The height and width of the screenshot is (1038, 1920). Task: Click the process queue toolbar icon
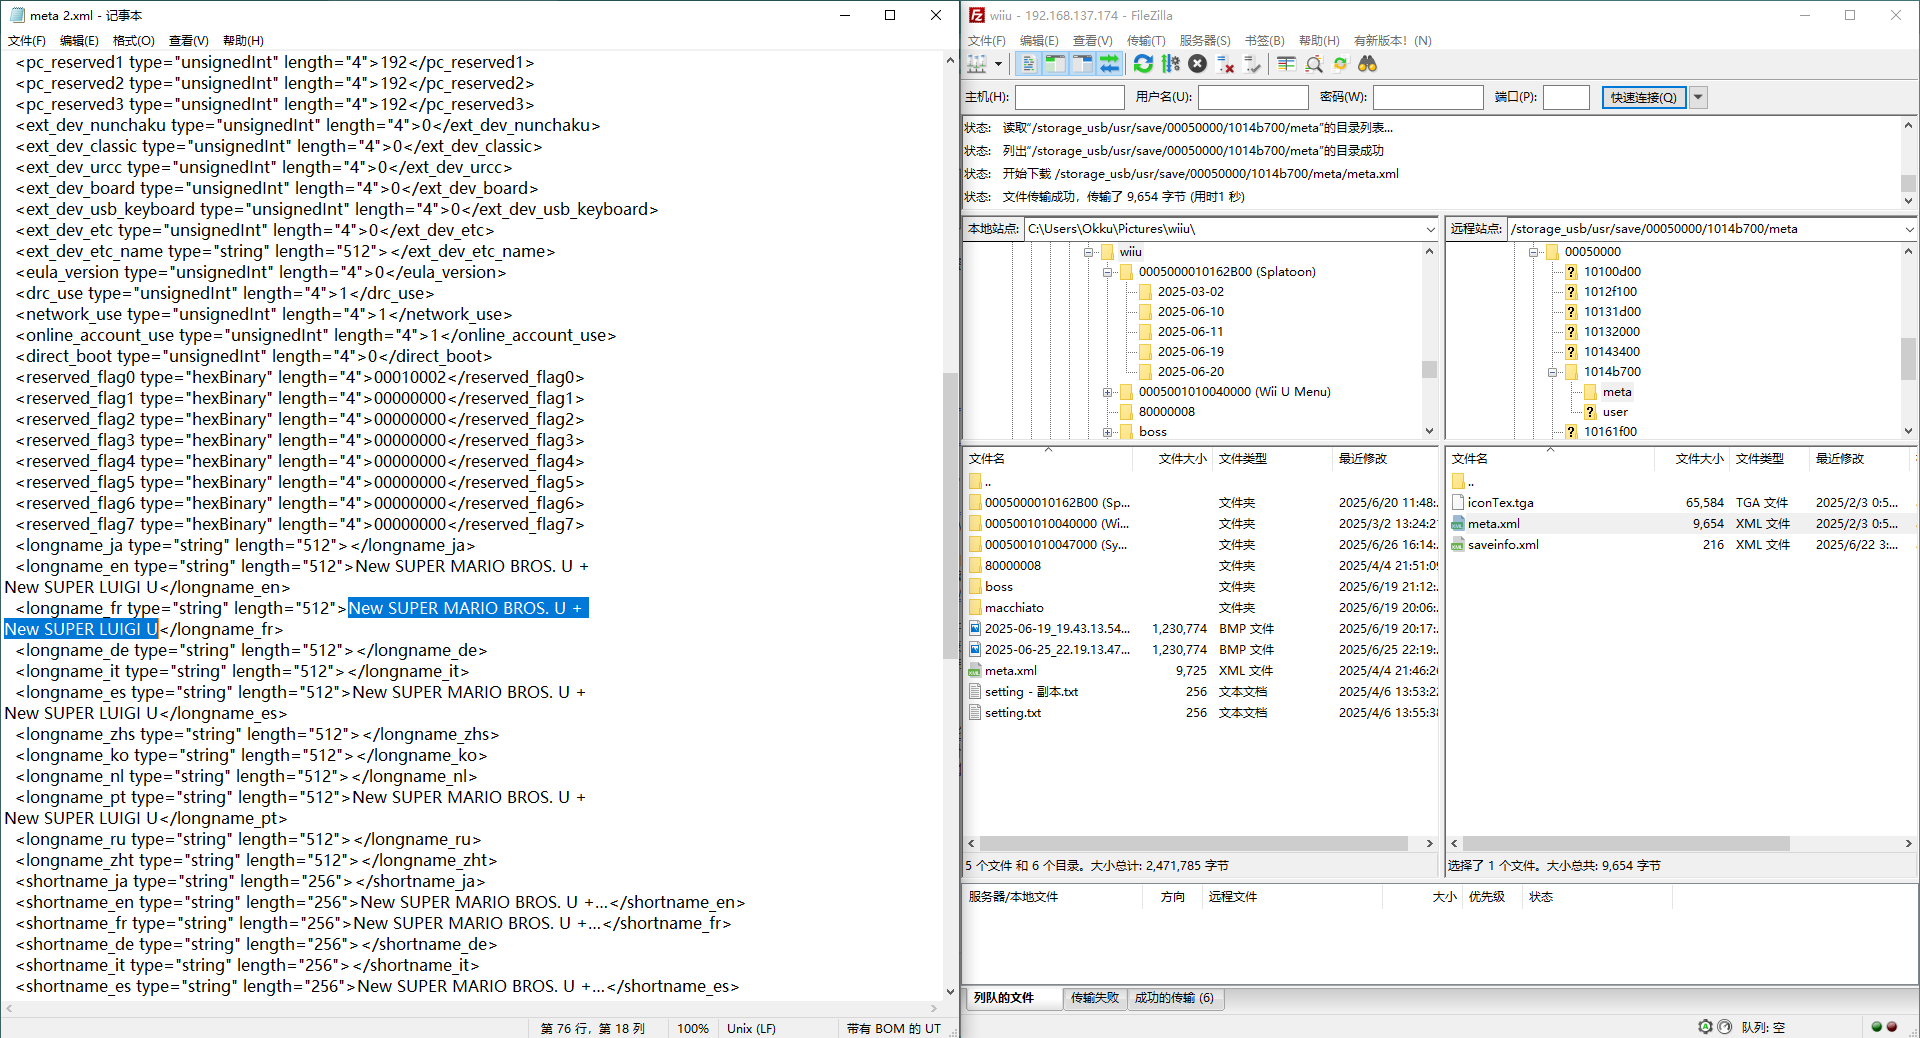[1170, 64]
